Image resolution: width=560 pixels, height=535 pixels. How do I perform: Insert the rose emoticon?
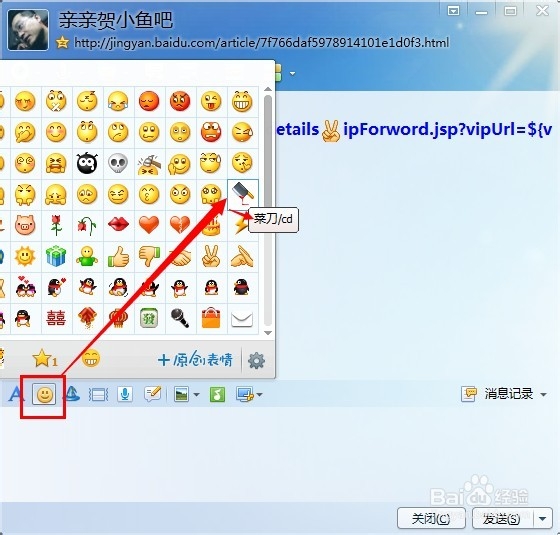pyautogui.click(x=56, y=225)
